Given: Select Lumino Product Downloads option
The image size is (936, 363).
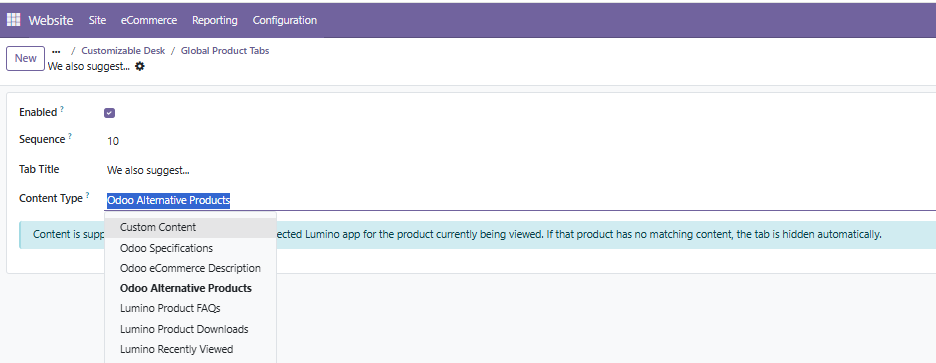Looking at the screenshot, I should click(190, 329).
